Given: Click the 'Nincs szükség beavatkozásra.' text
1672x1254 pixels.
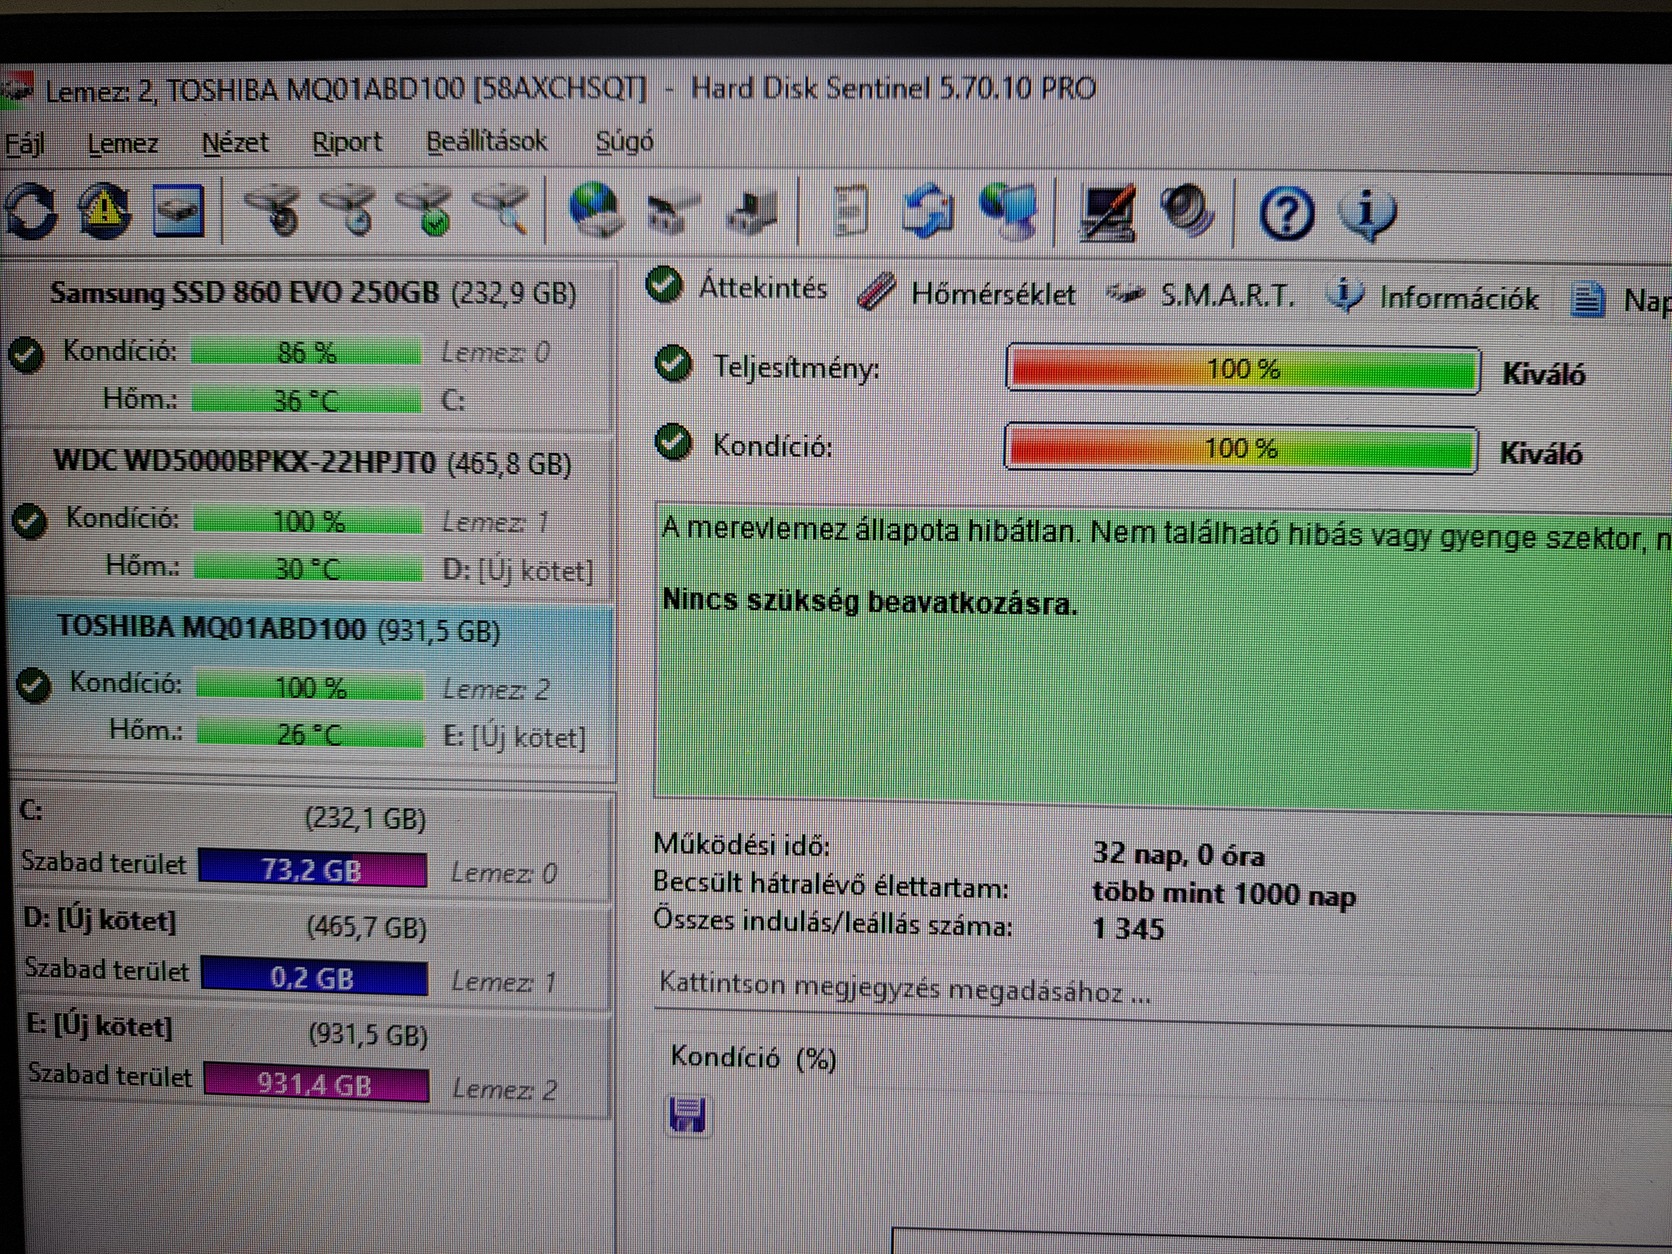Looking at the screenshot, I should 870,602.
